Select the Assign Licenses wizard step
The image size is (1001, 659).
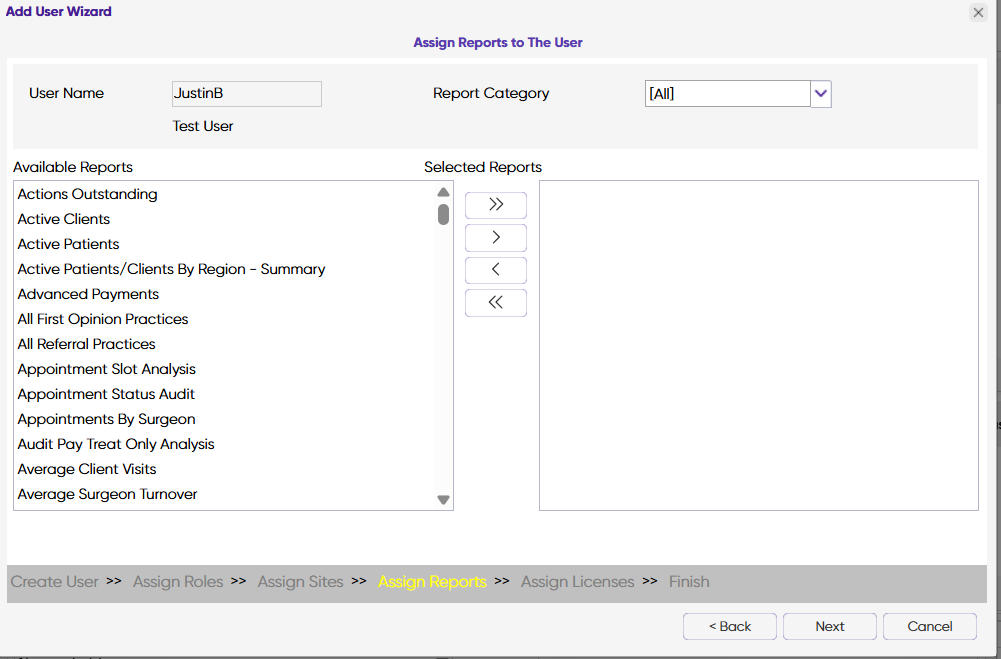[578, 582]
